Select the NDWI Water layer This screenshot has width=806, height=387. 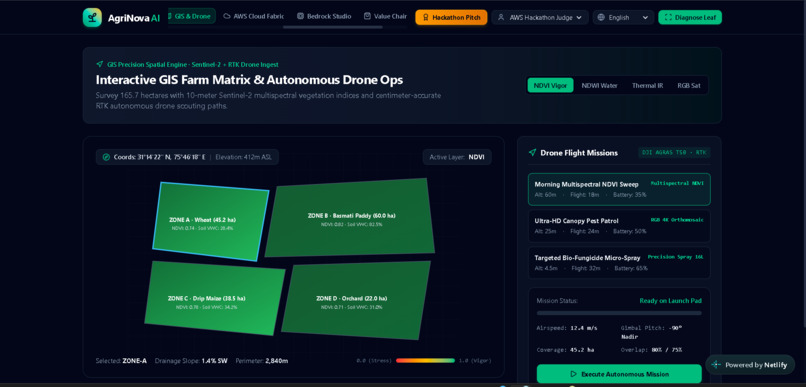tap(599, 85)
